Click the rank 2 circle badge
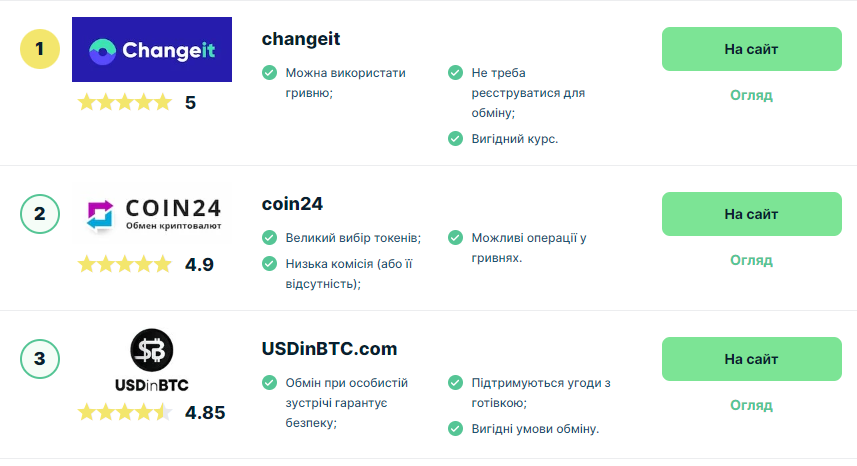The image size is (857, 466). pos(40,213)
